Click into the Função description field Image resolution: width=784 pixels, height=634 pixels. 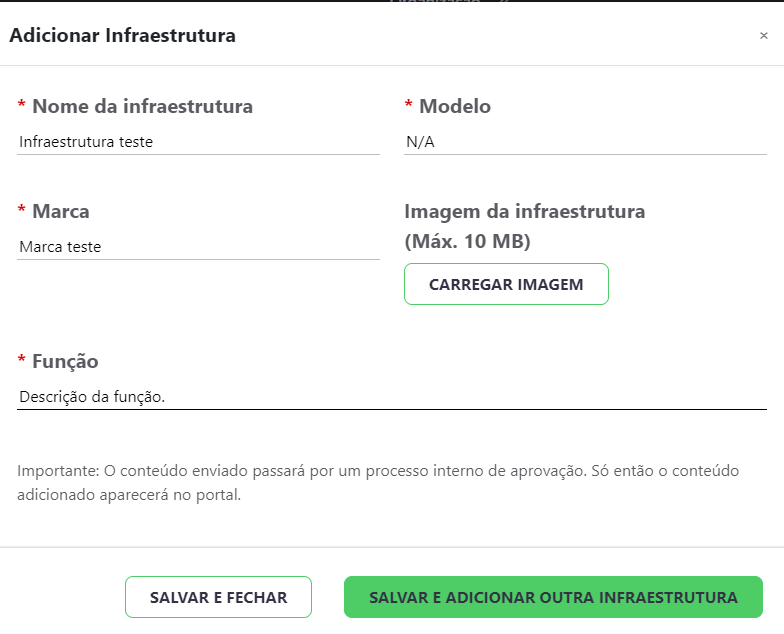click(x=392, y=397)
